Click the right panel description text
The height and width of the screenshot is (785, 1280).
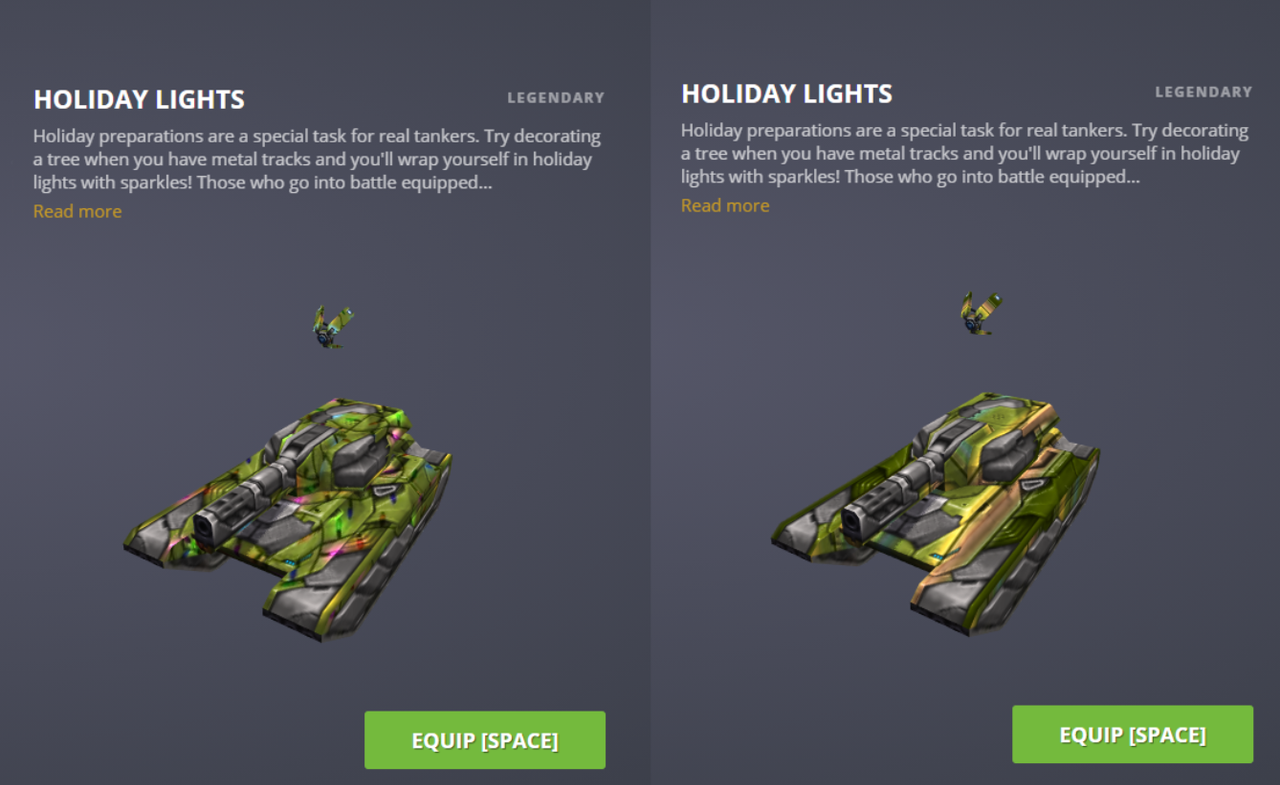tap(965, 153)
